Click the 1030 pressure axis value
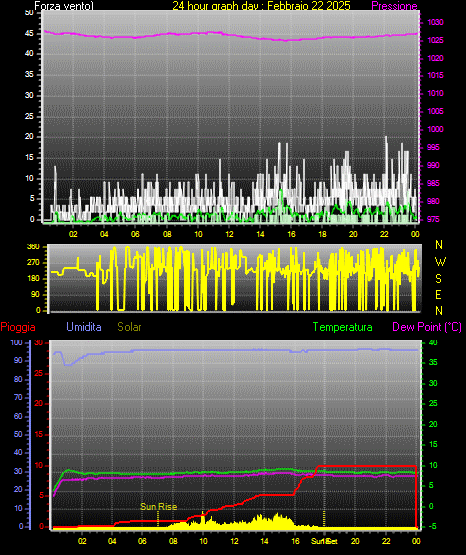The width and height of the screenshot is (466, 555). 435,22
